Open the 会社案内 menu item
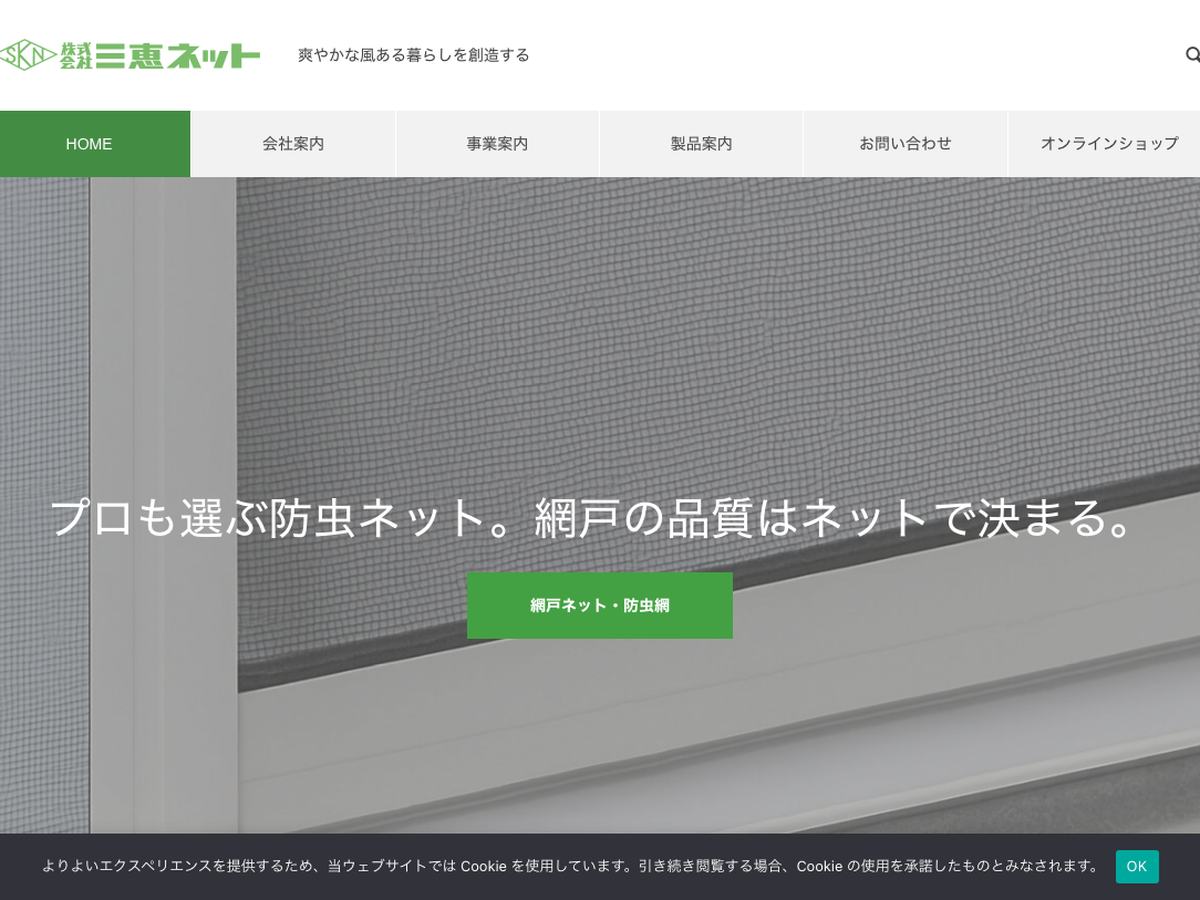 (x=293, y=144)
